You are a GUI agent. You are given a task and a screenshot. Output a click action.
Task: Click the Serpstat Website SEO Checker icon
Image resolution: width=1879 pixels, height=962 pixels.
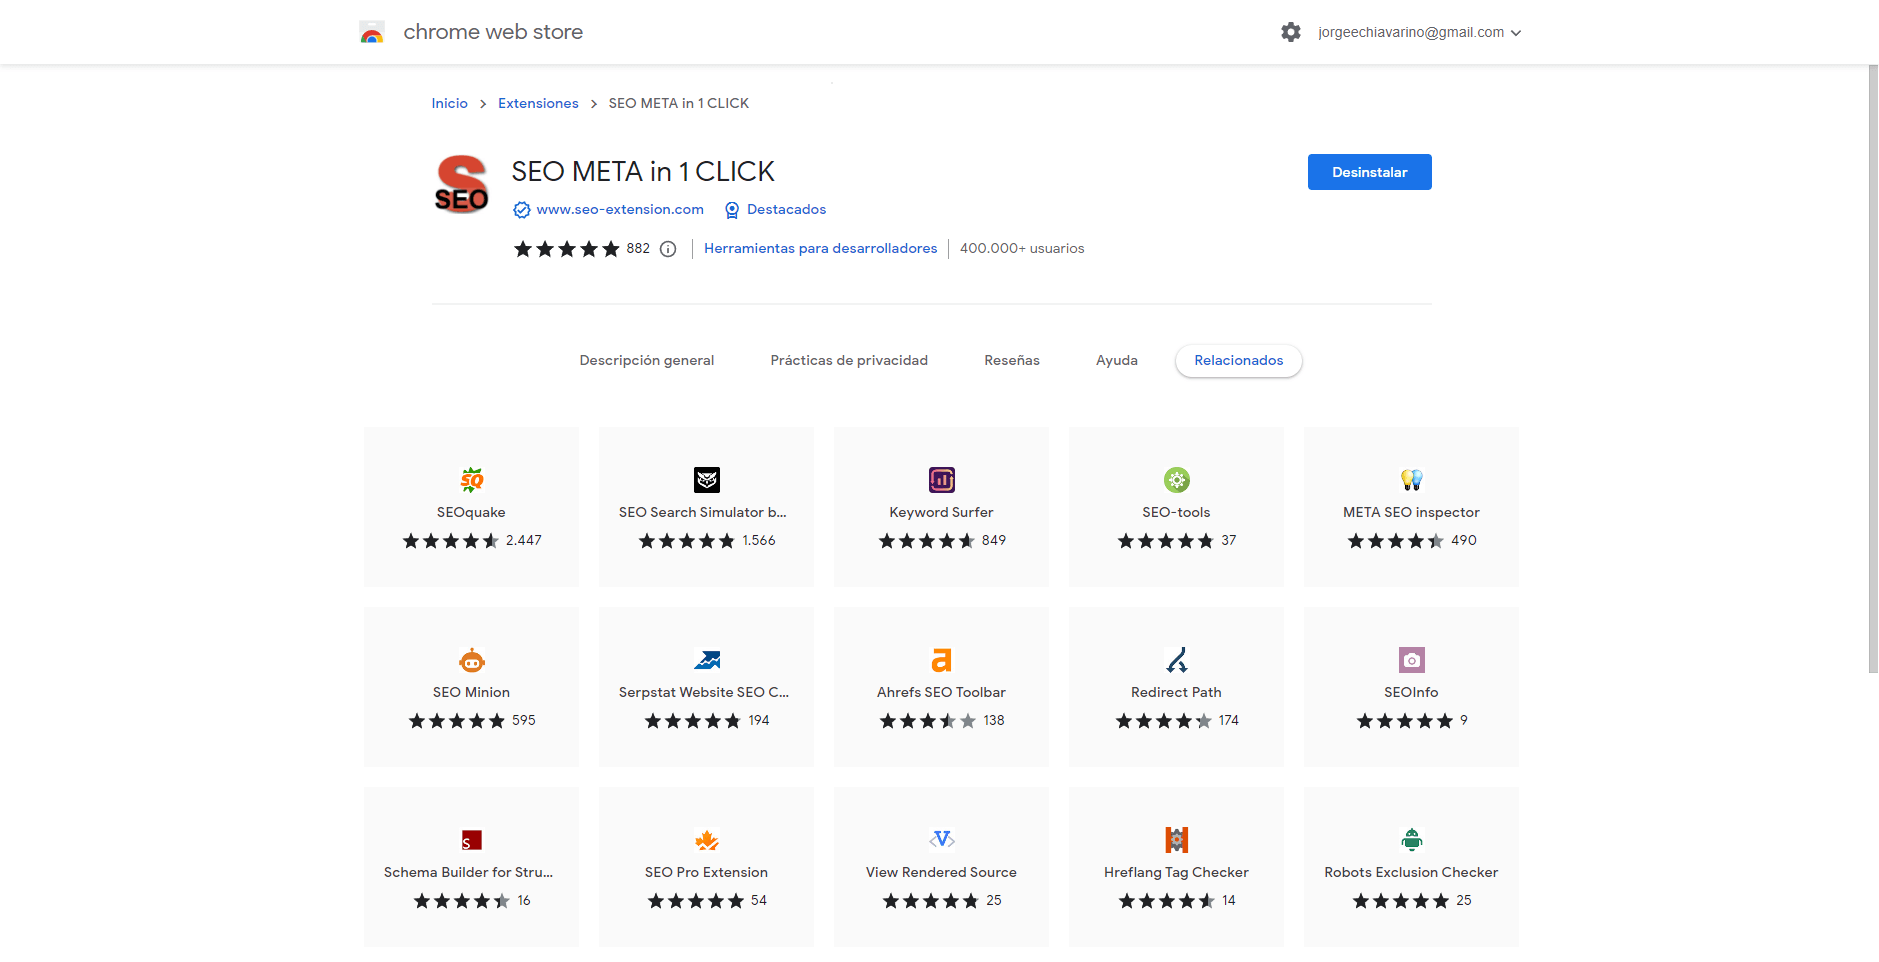[x=707, y=660]
